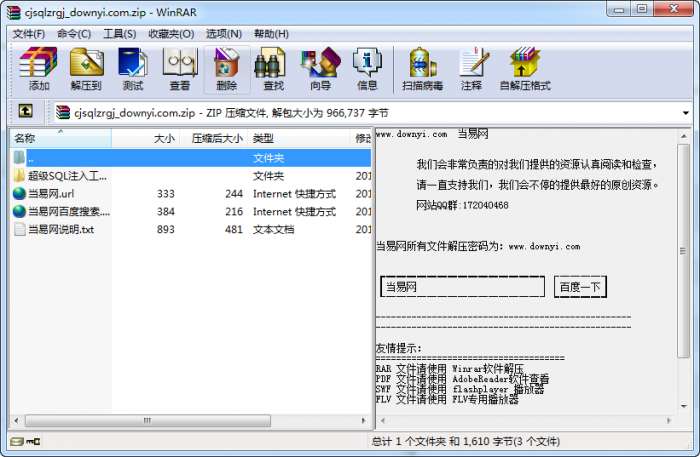
Task: Click the 信息 (Info) toolbar icon
Action: pyautogui.click(x=367, y=69)
